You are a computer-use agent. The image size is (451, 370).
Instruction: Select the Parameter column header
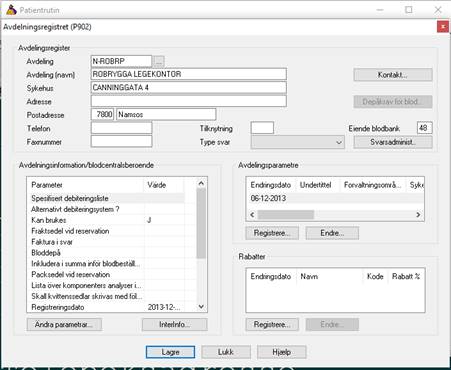[x=86, y=185]
